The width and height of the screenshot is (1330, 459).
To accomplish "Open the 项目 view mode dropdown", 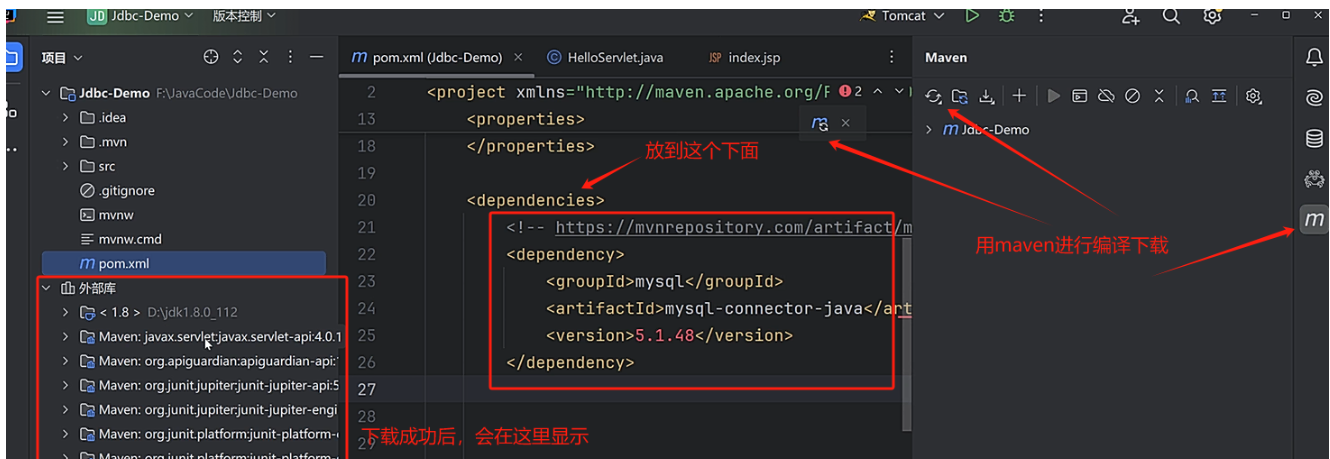I will (x=62, y=58).
